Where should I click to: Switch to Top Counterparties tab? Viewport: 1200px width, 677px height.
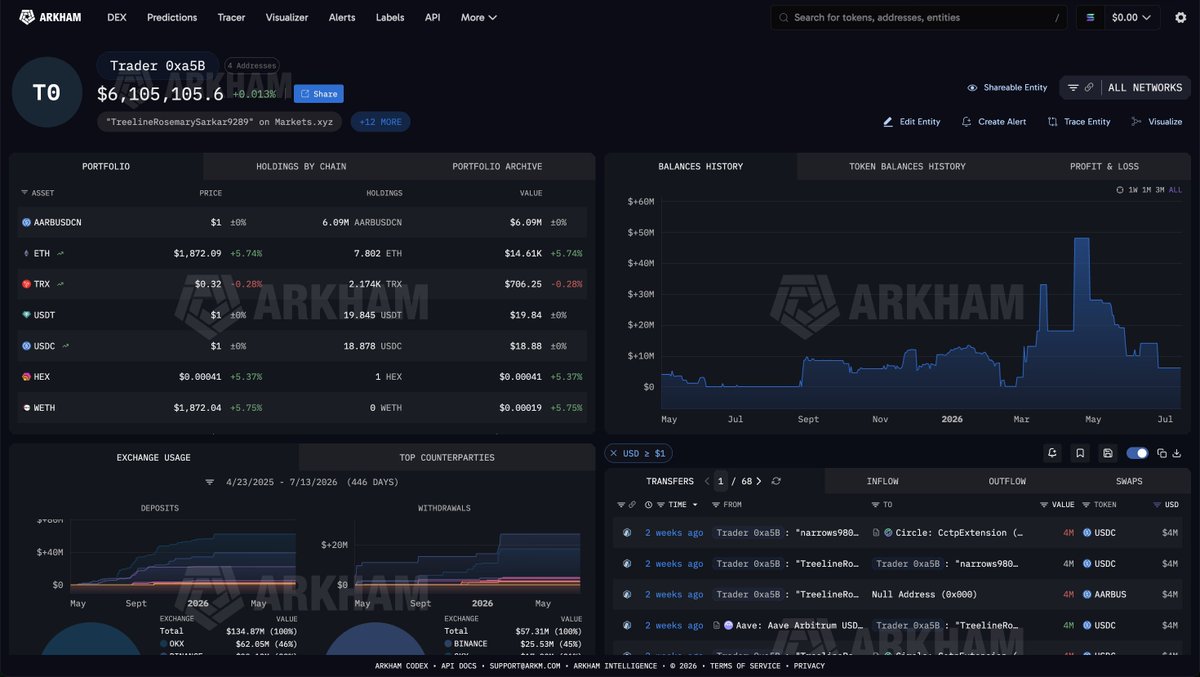tap(447, 457)
